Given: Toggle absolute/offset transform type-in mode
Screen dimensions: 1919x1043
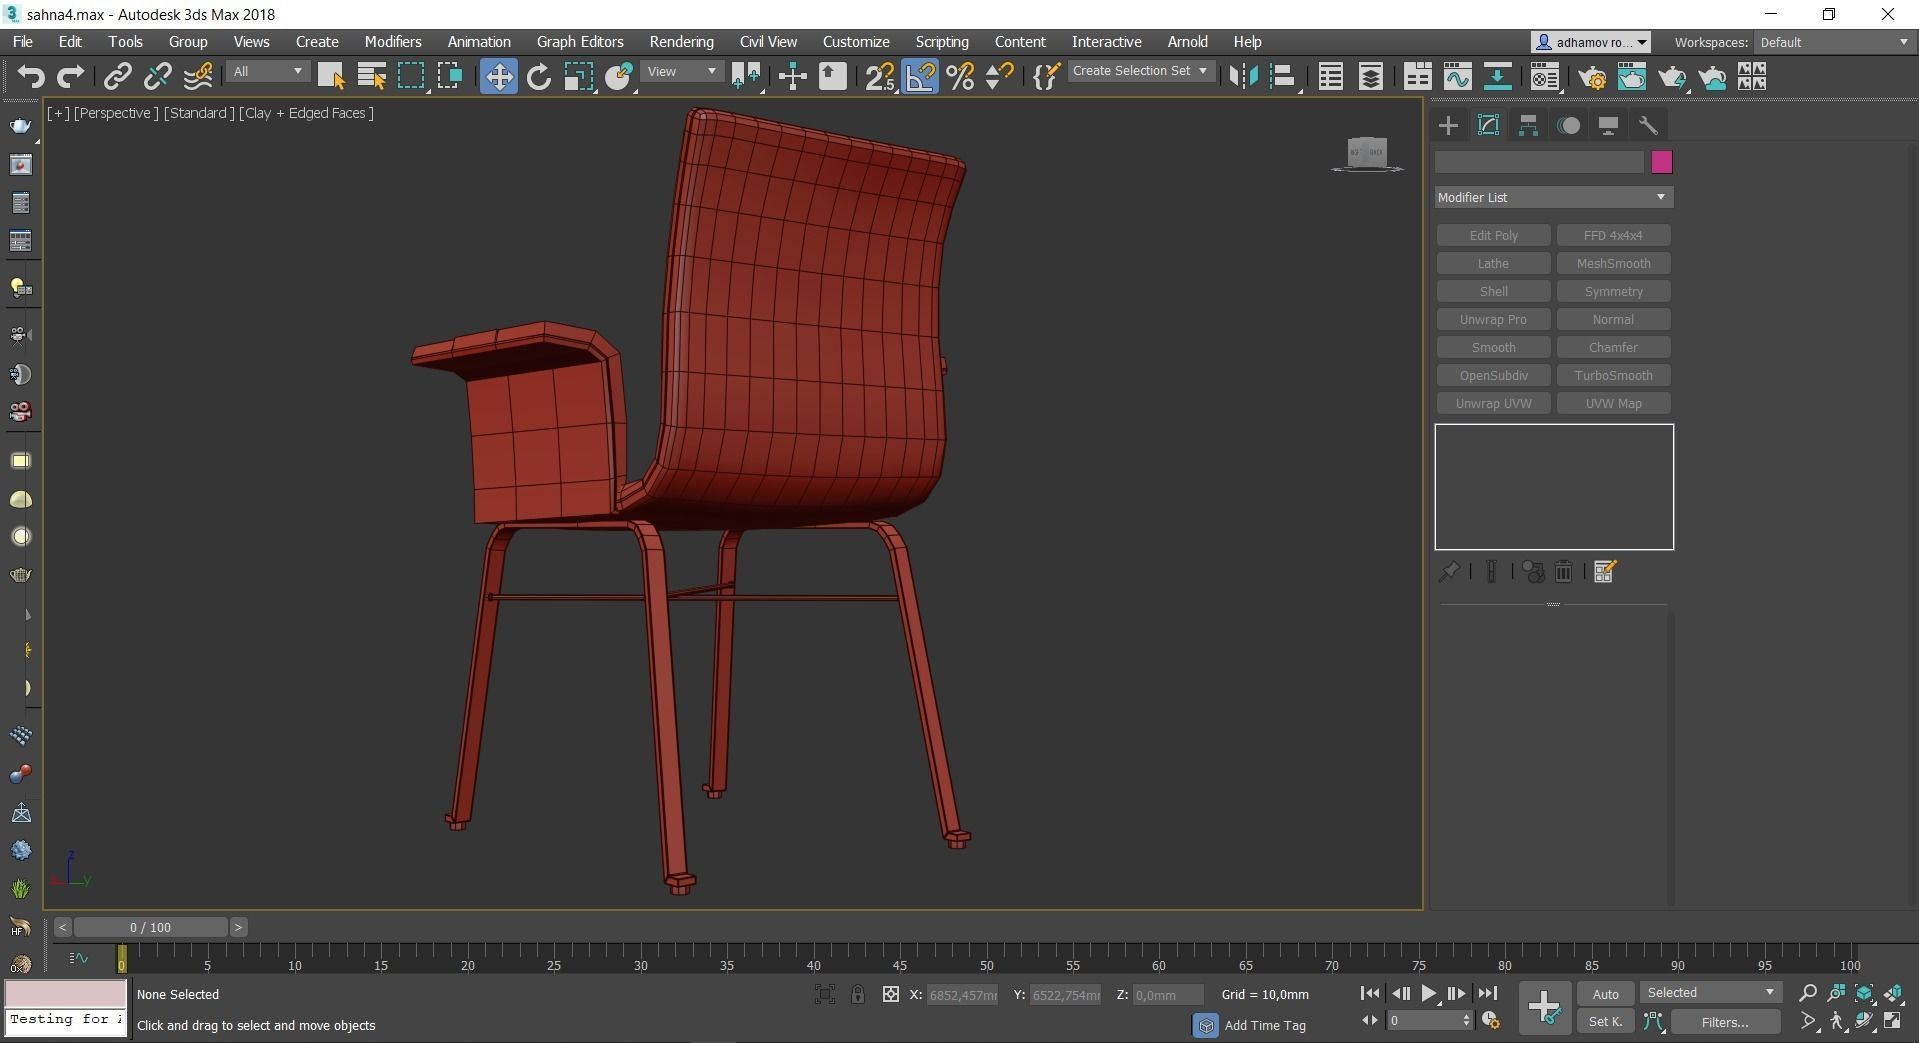Looking at the screenshot, I should [890, 994].
